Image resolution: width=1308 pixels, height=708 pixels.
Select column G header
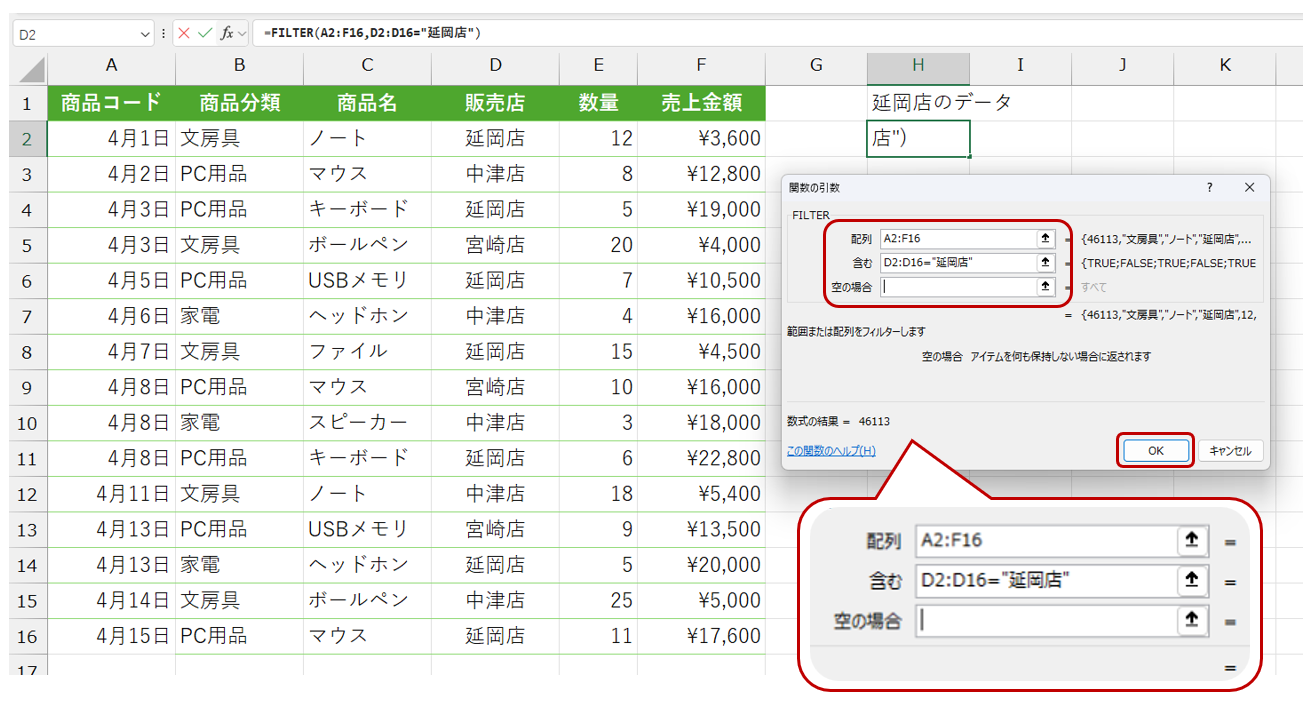click(x=816, y=66)
